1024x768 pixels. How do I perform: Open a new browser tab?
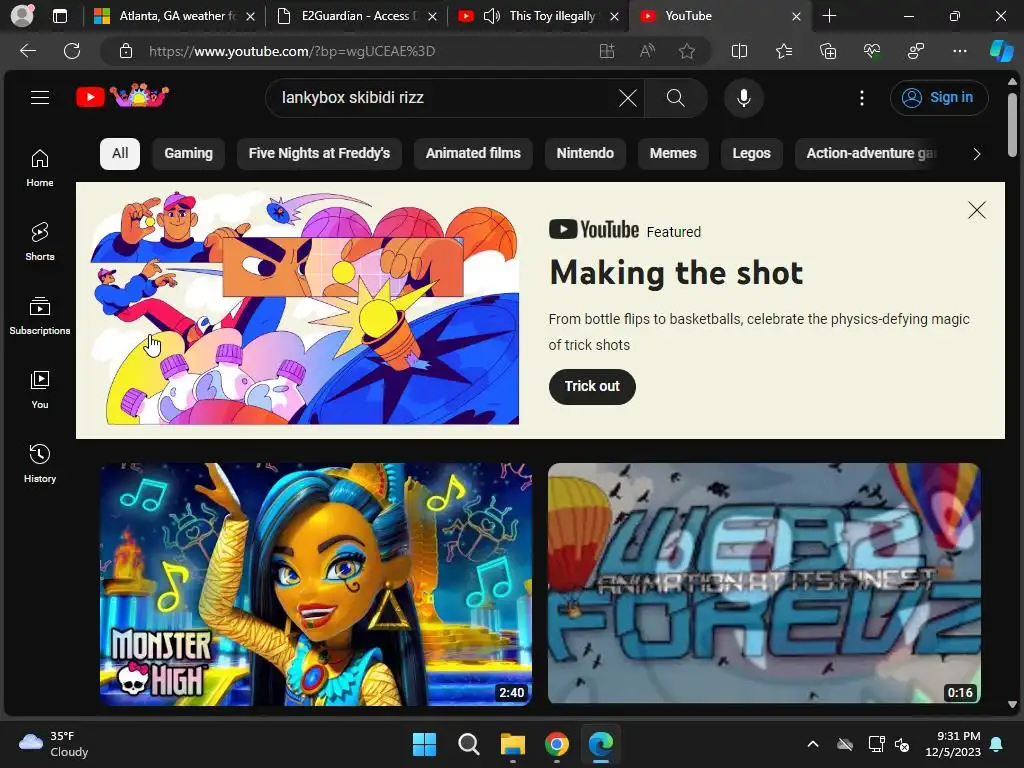coord(829,16)
